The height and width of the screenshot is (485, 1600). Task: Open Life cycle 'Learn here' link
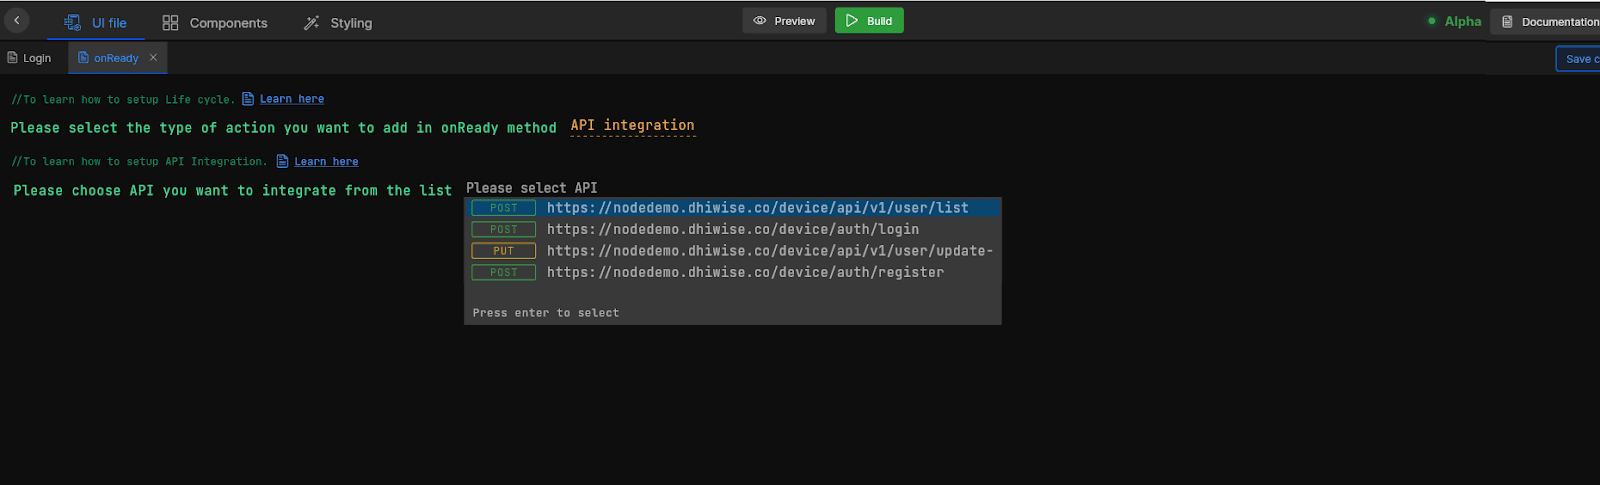coord(292,99)
